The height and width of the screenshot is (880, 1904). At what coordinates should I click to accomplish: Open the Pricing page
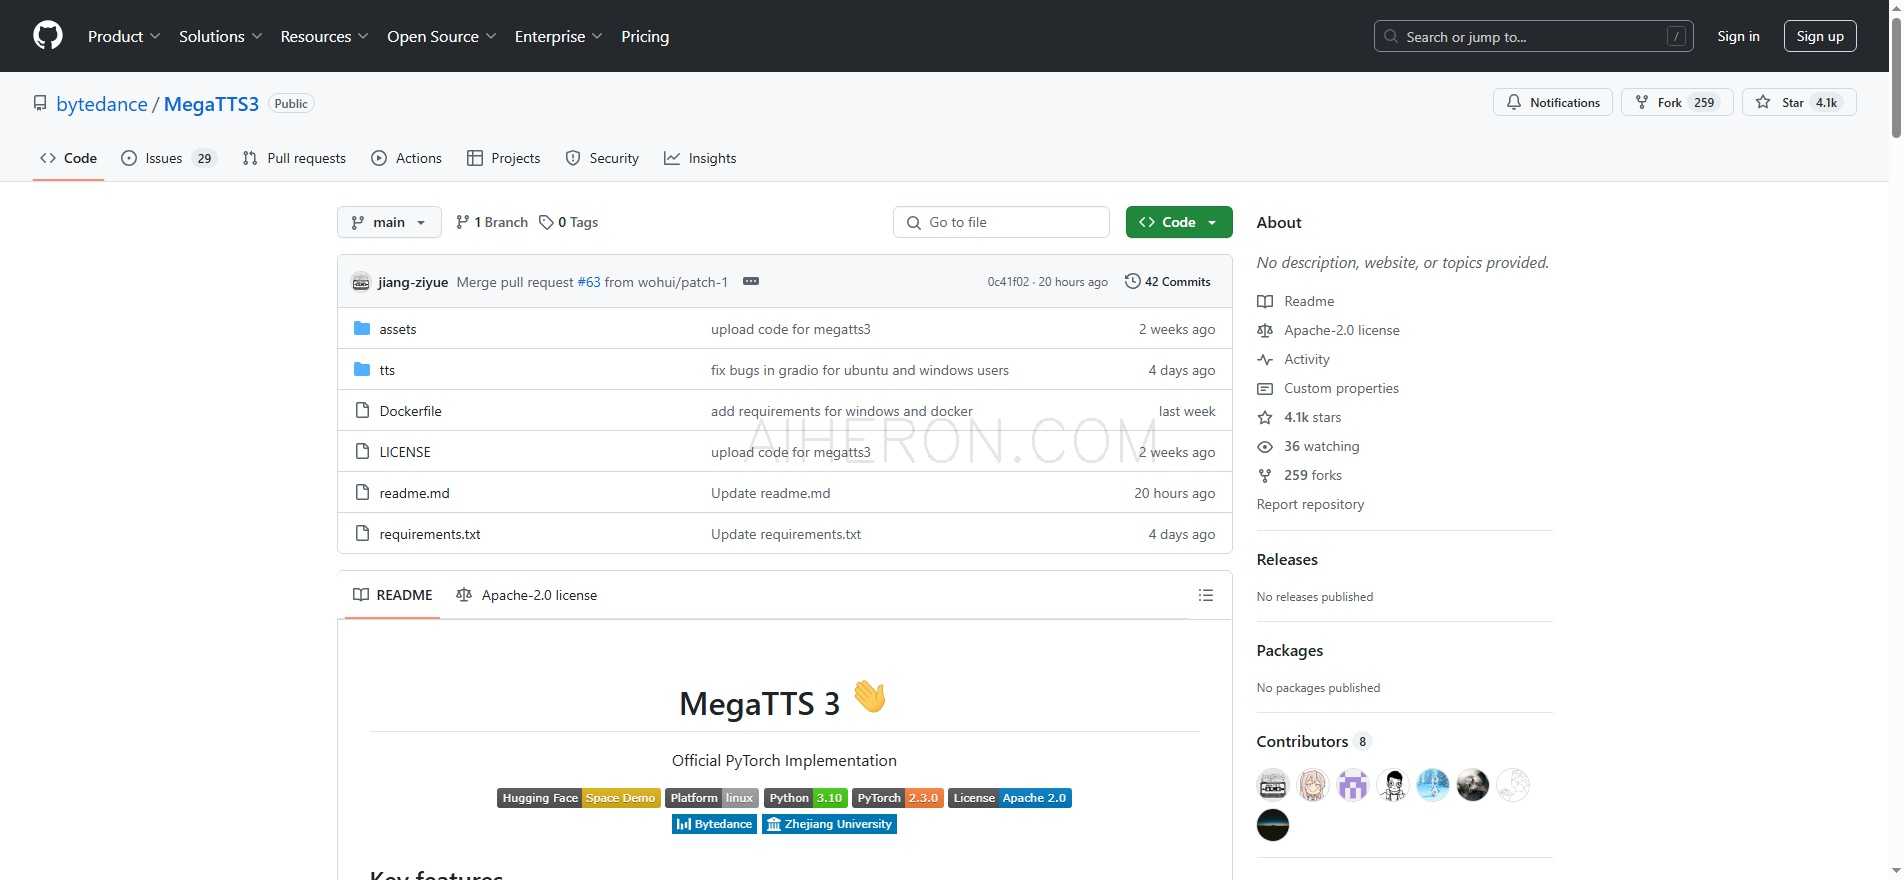point(645,36)
